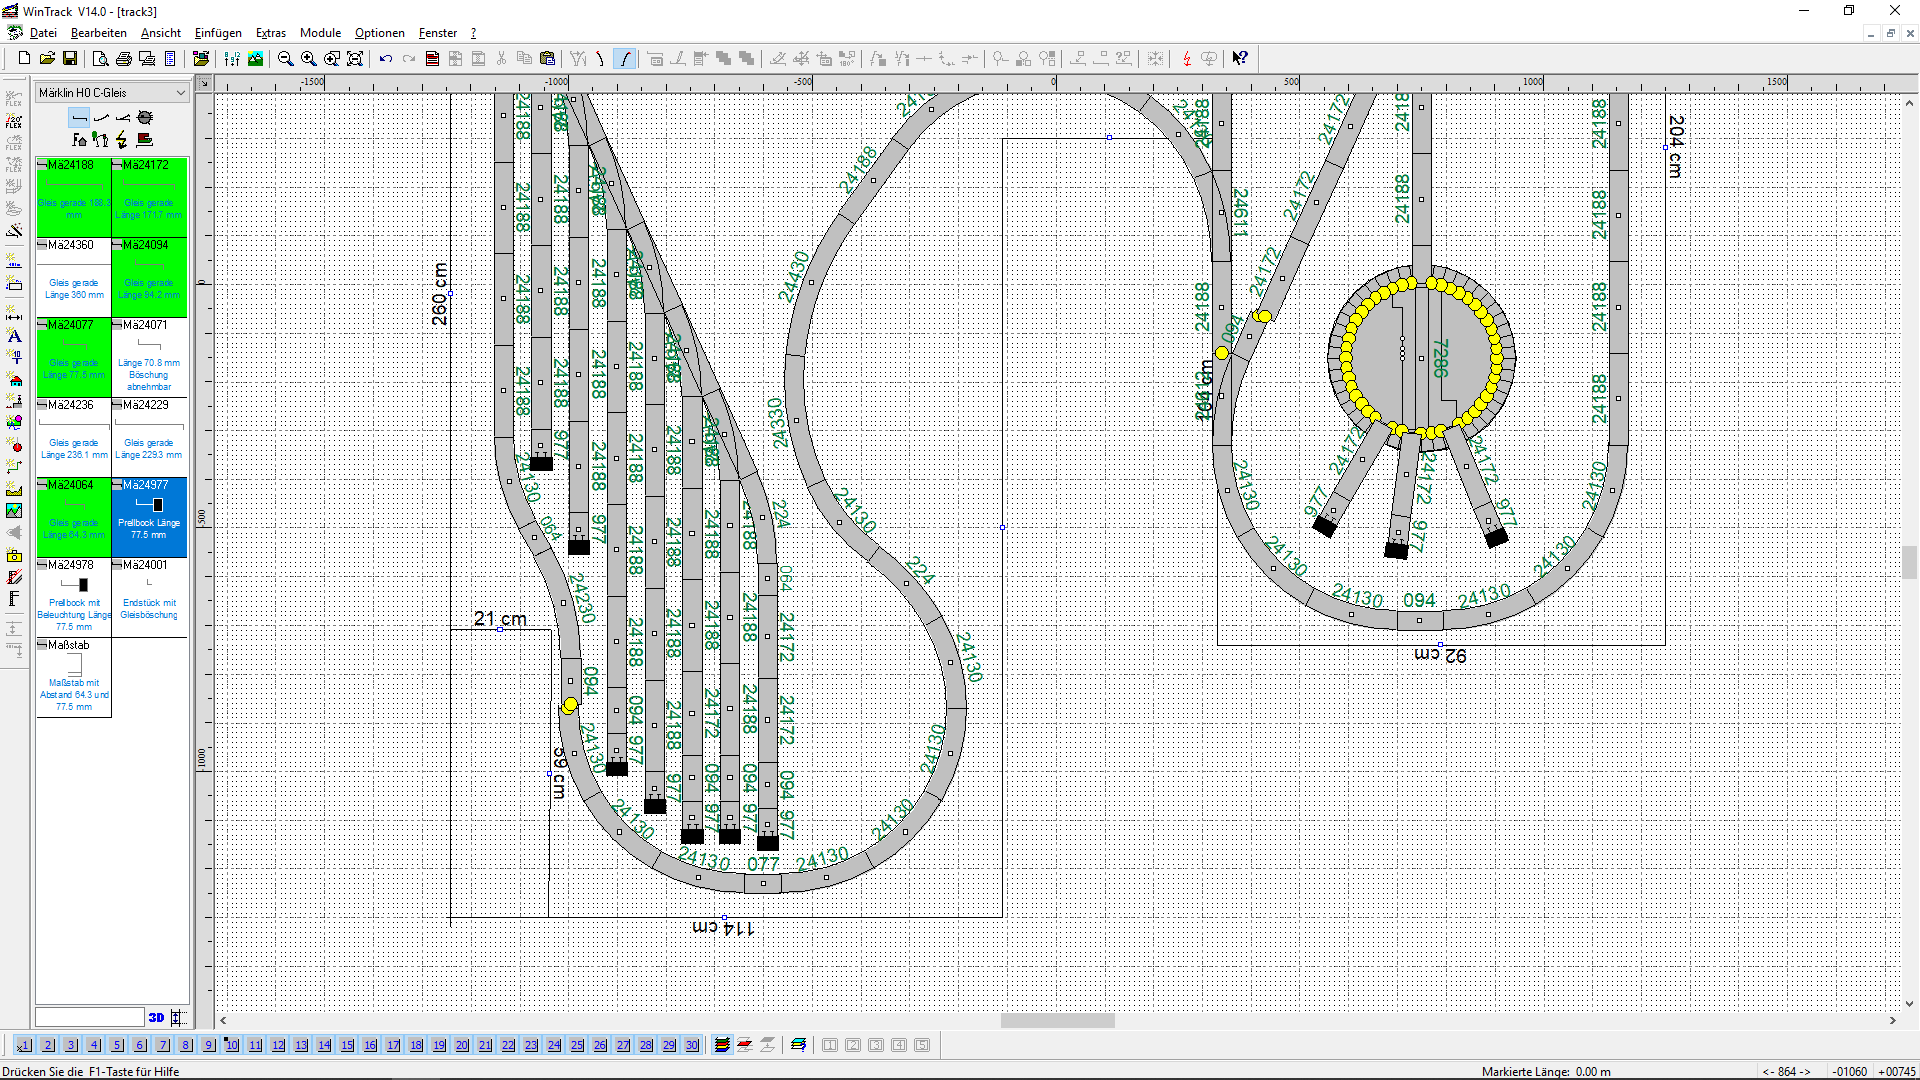Toggle layer 5
1920x1080 pixels.
117,1045
